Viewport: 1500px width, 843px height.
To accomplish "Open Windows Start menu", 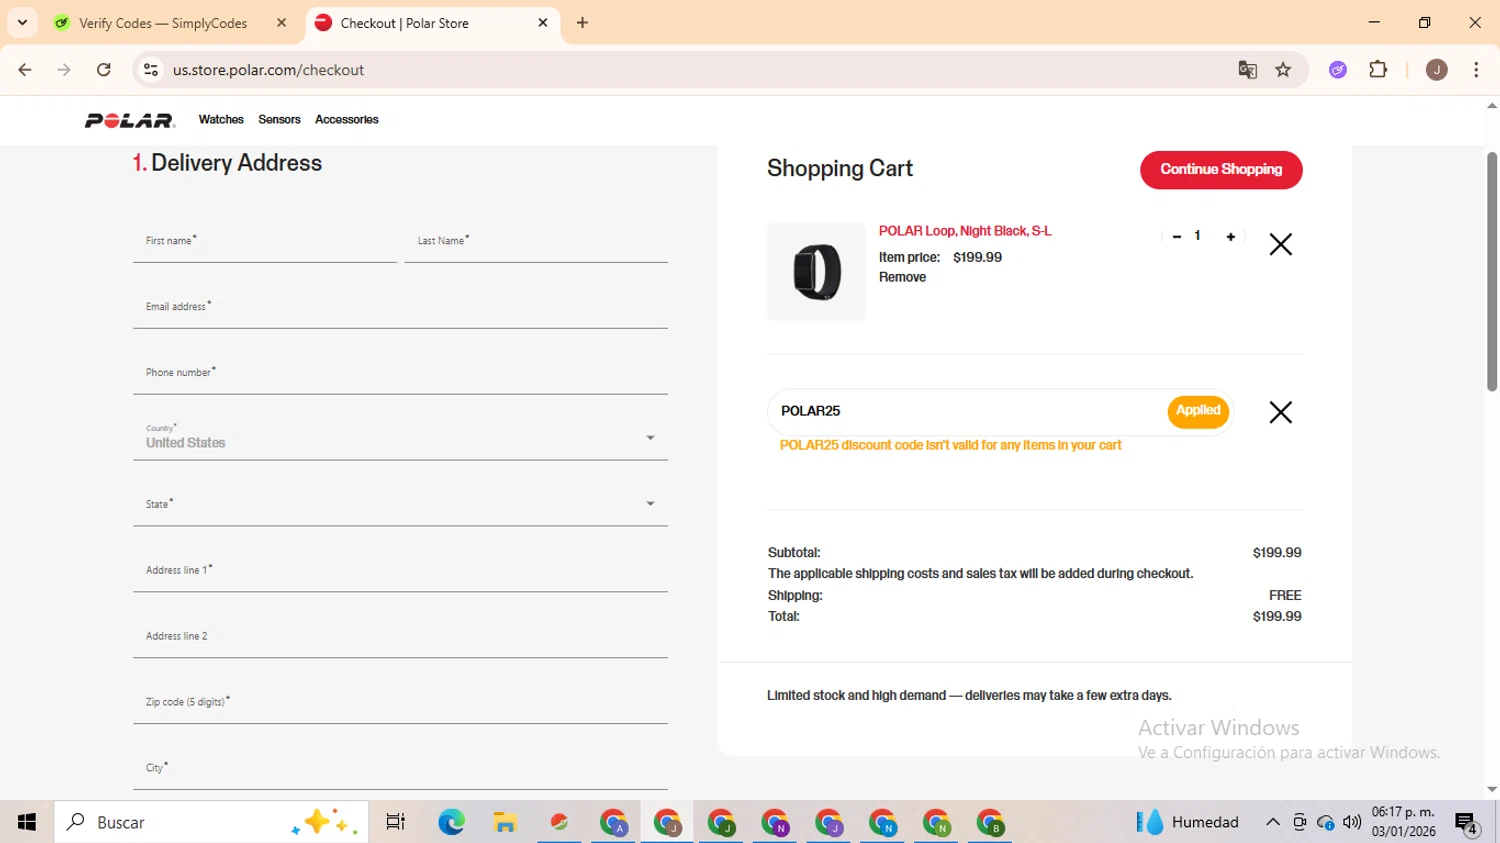I will [x=27, y=822].
